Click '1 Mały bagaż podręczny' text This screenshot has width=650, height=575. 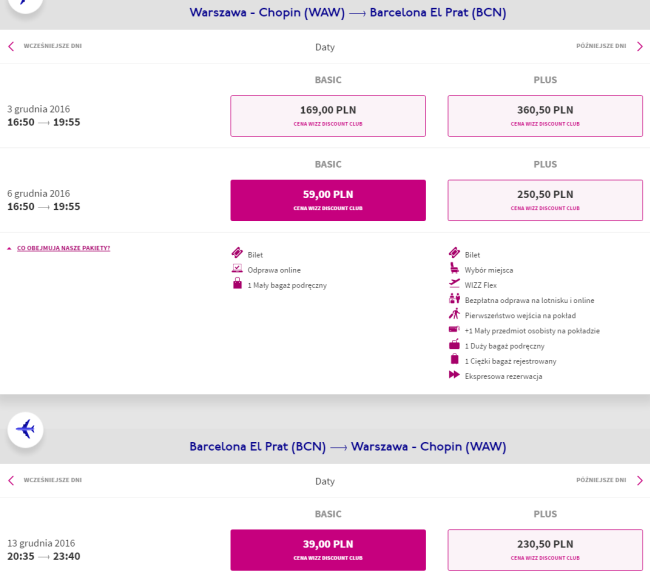click(287, 285)
